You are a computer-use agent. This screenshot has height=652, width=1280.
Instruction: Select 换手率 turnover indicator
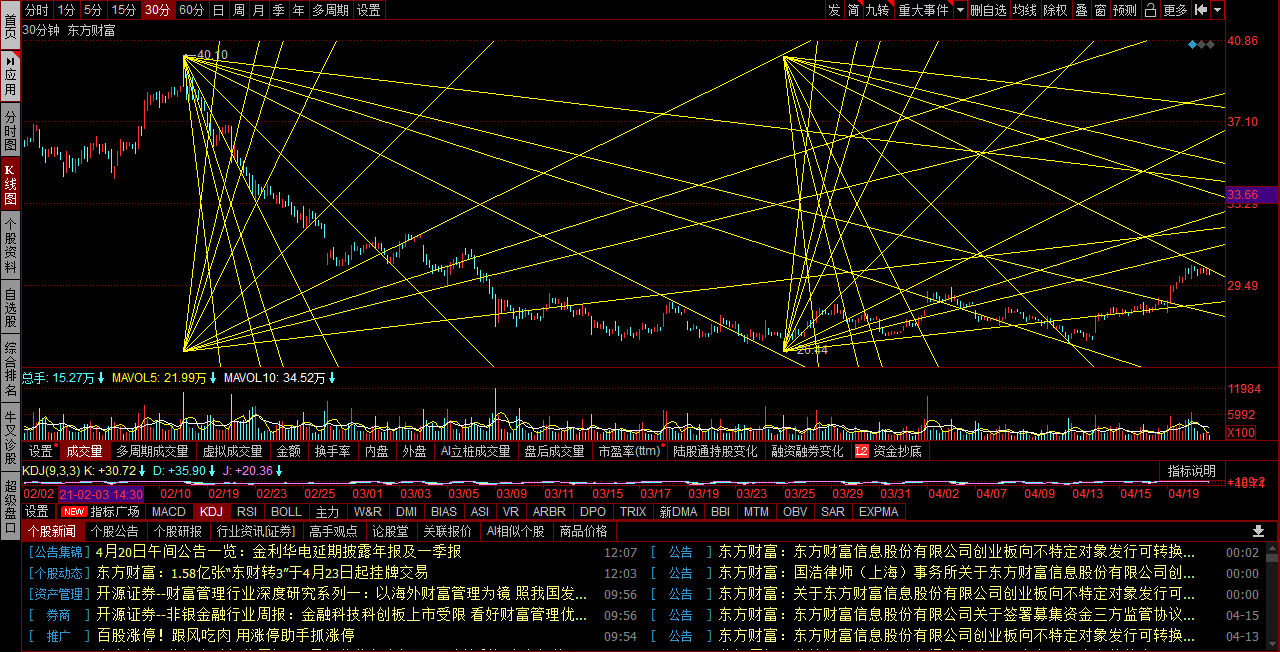332,451
